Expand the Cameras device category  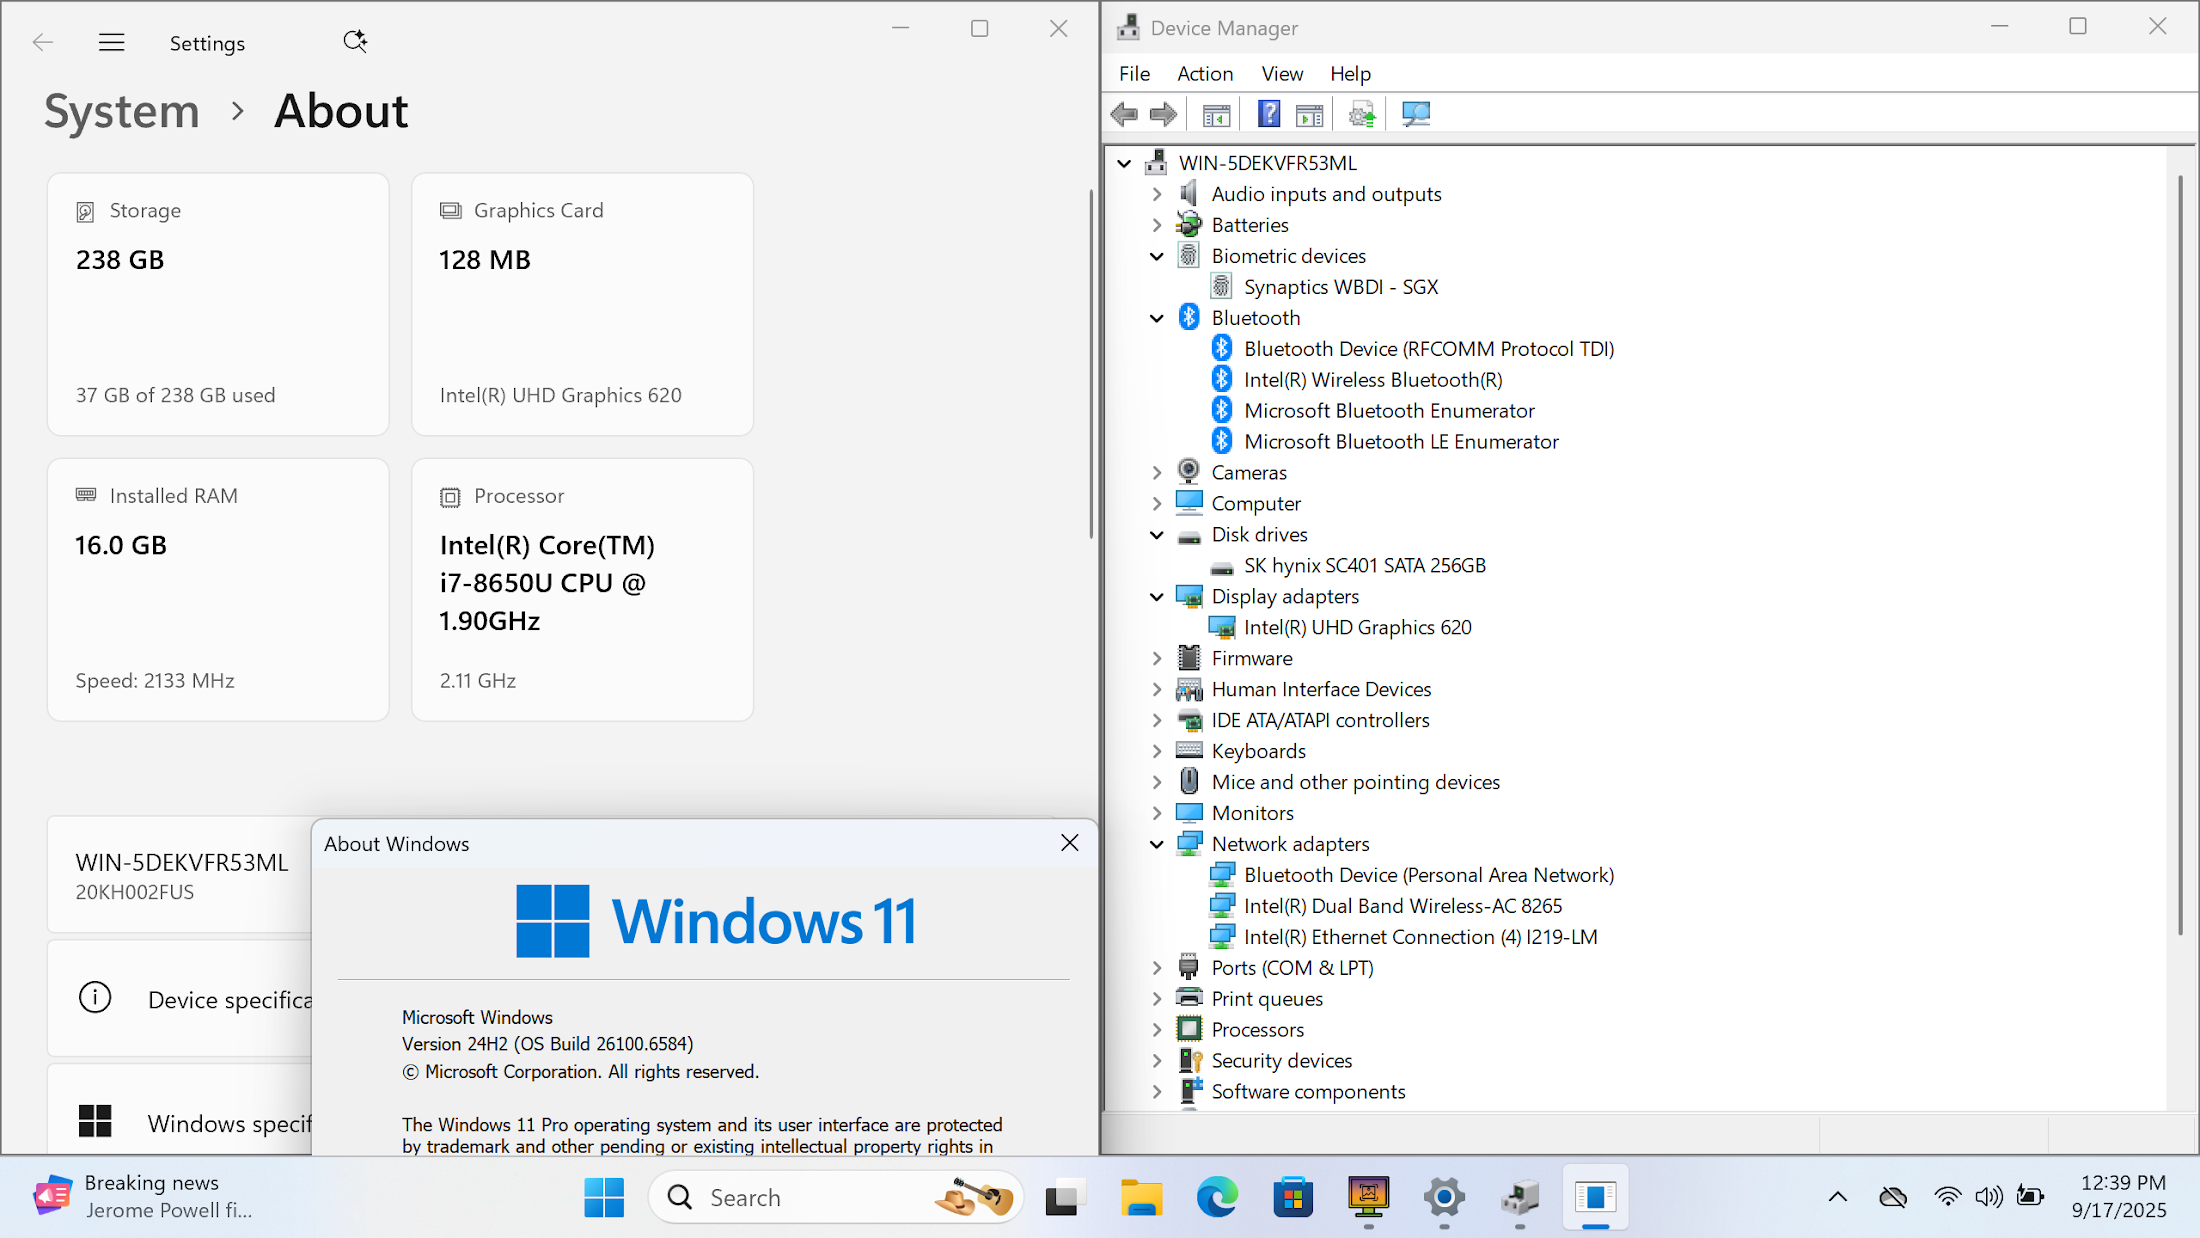[1157, 473]
